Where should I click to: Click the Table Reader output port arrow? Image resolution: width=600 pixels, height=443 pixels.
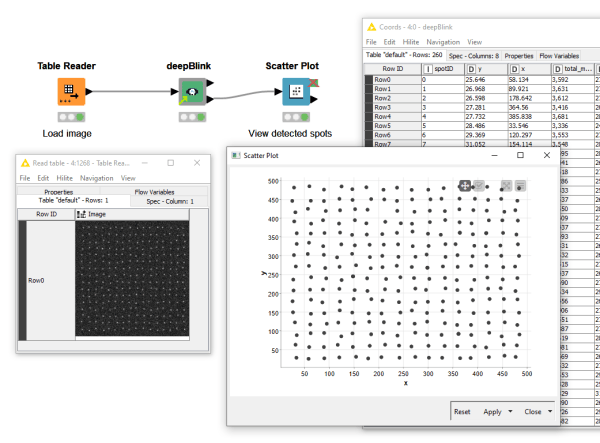click(89, 91)
